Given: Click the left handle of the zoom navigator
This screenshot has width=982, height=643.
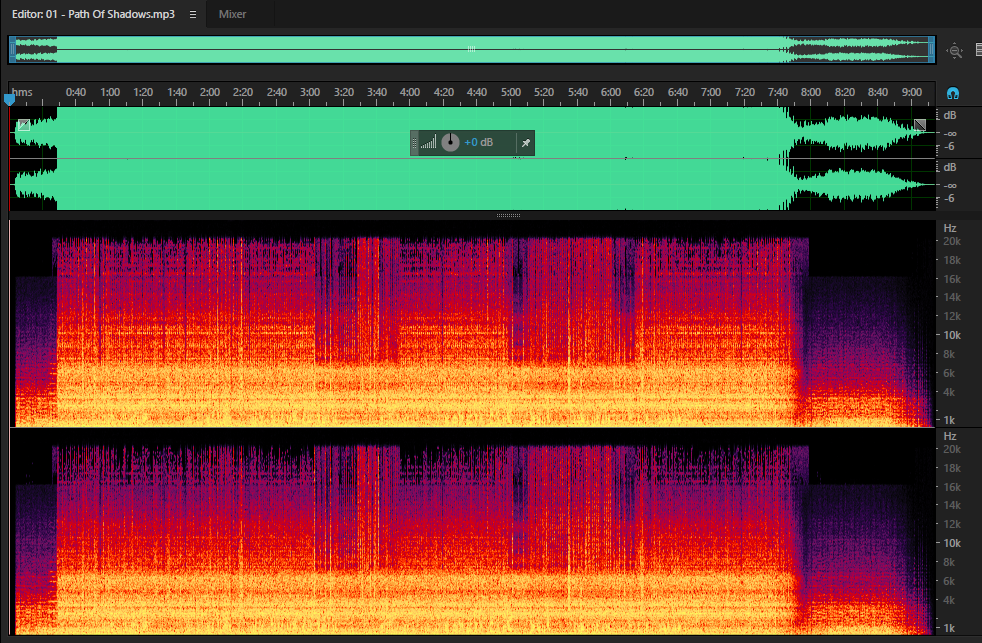Looking at the screenshot, I should [x=12, y=49].
